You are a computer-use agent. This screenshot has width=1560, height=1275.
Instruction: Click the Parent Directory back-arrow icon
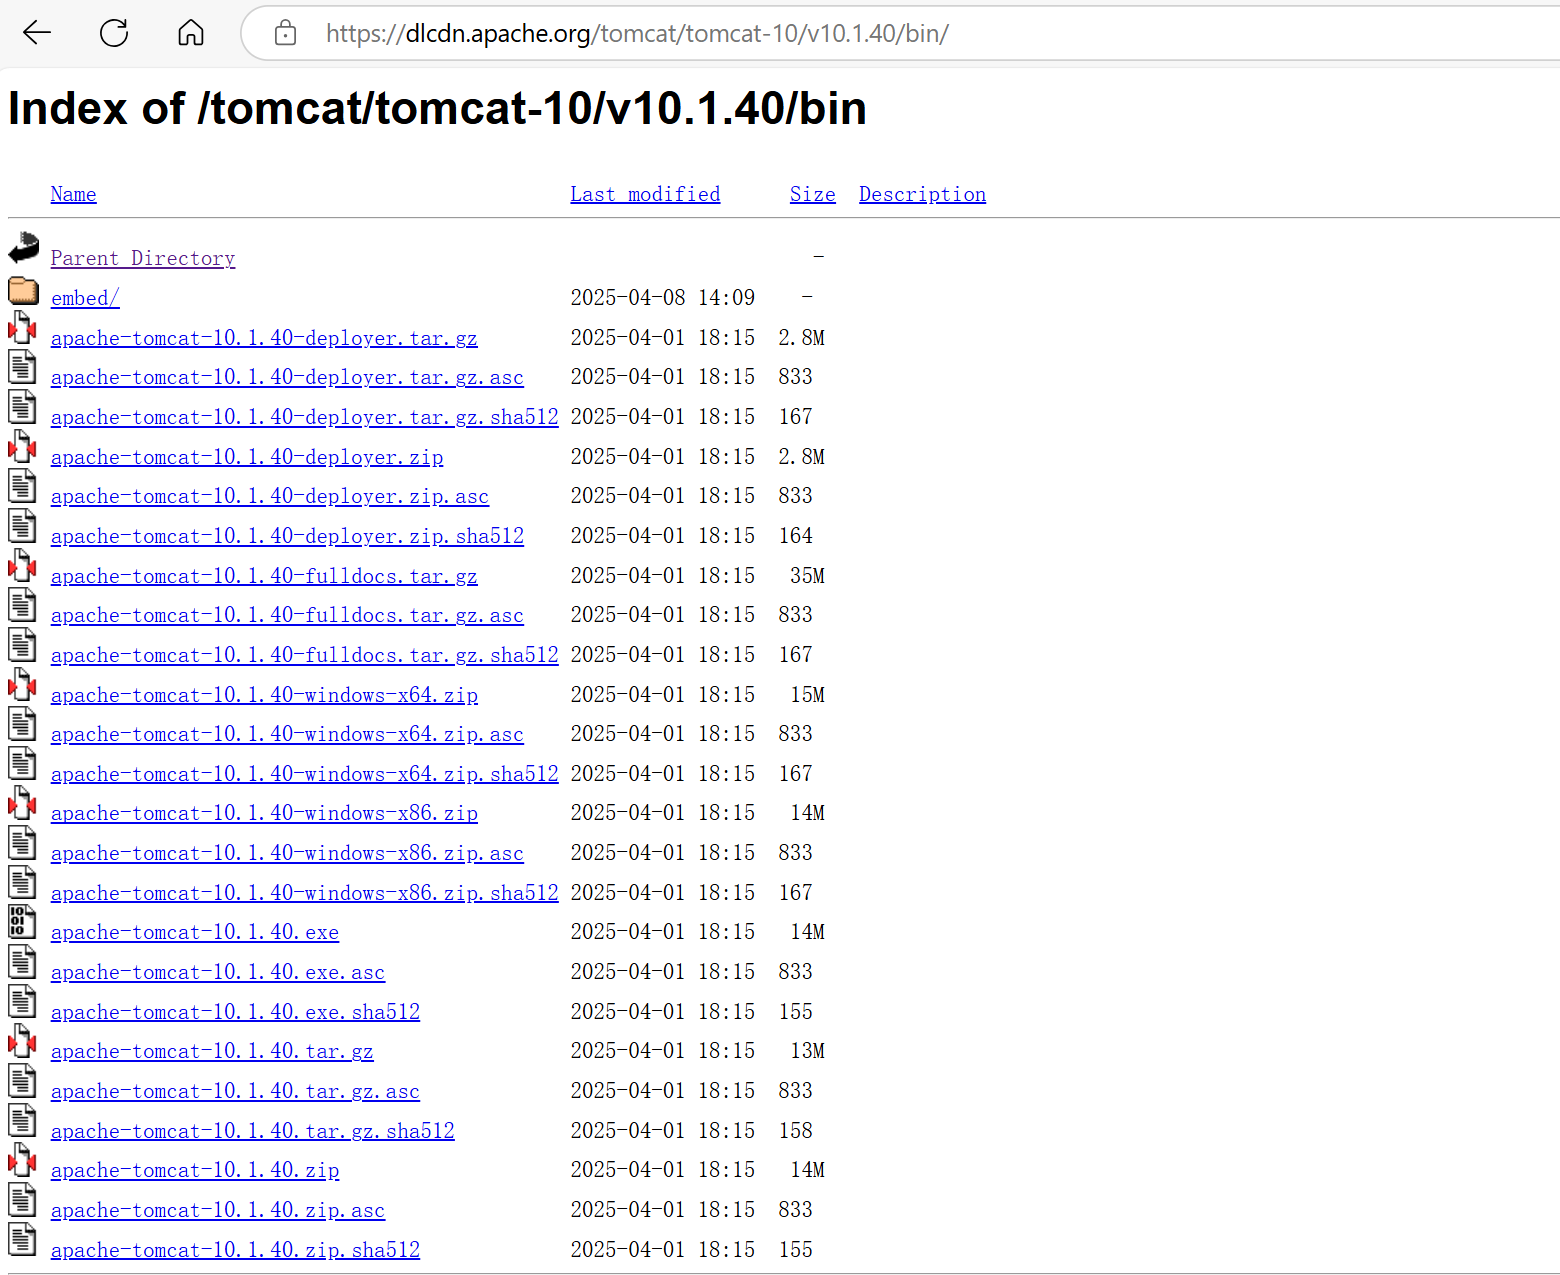pos(23,247)
